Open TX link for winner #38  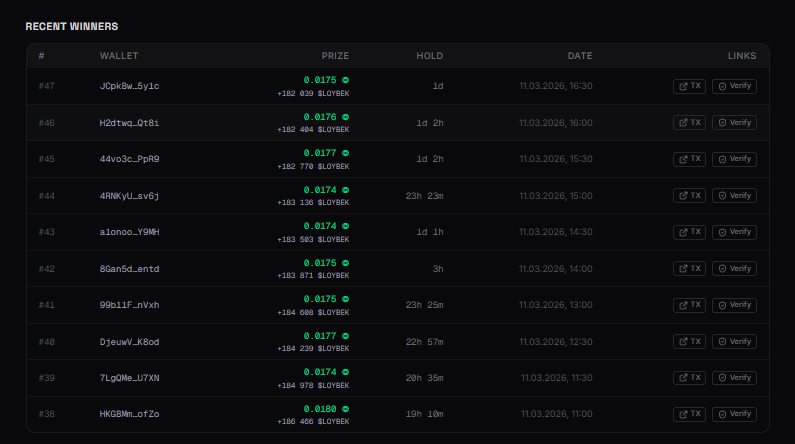(689, 414)
